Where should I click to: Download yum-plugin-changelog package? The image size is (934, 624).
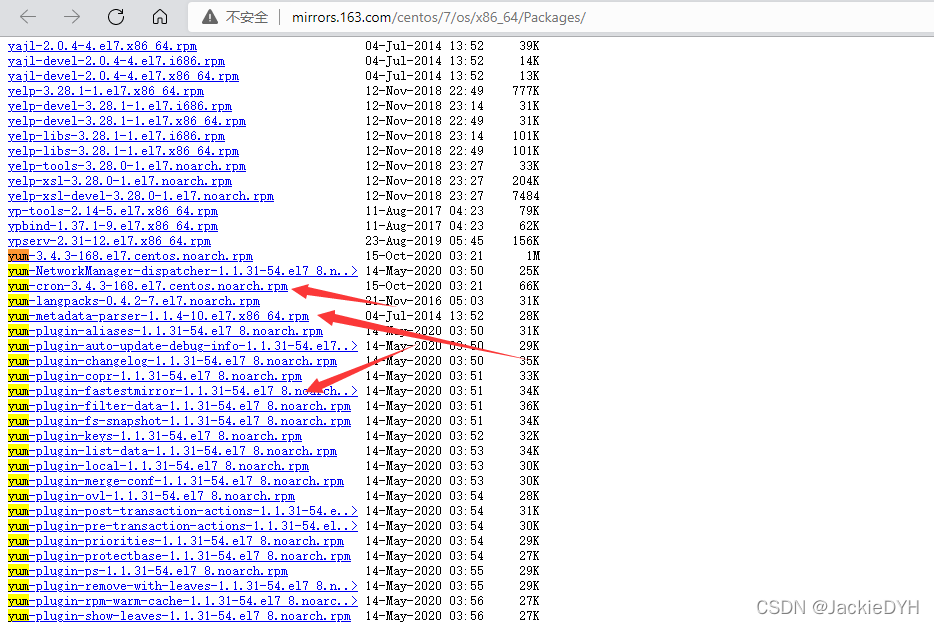click(x=172, y=361)
